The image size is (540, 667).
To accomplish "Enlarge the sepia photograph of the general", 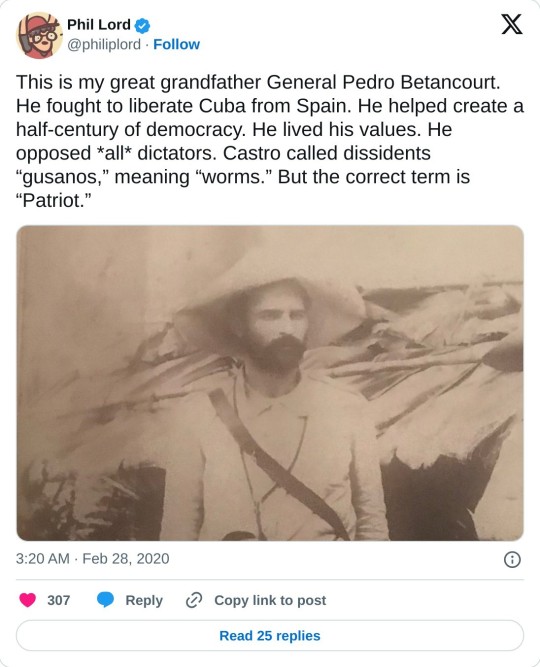I will point(270,383).
